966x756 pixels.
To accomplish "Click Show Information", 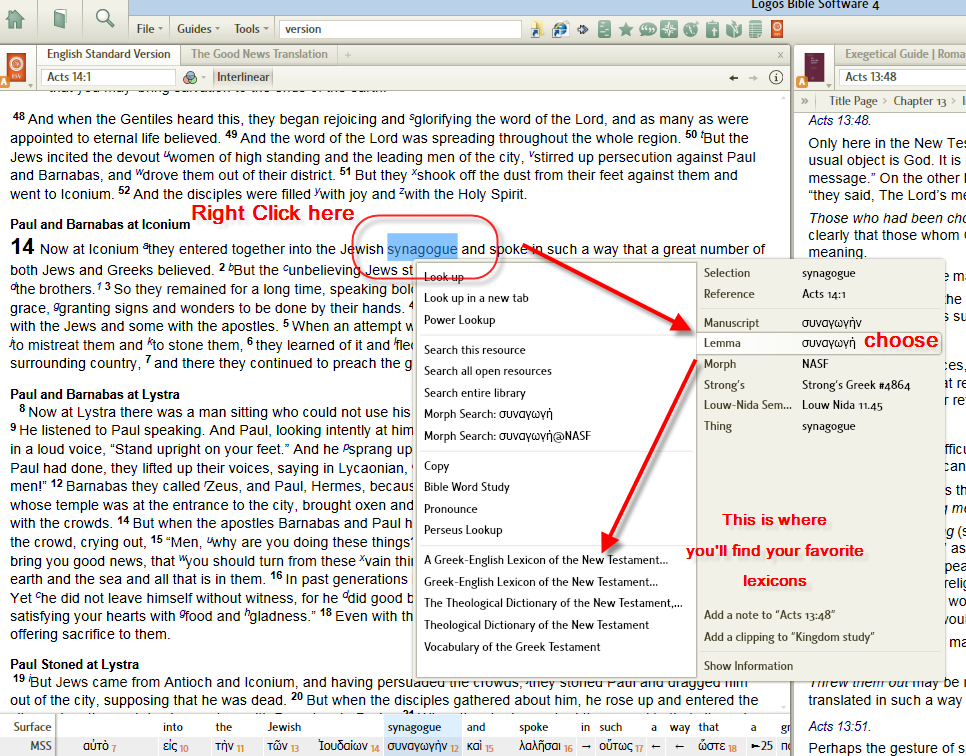I will point(748,666).
